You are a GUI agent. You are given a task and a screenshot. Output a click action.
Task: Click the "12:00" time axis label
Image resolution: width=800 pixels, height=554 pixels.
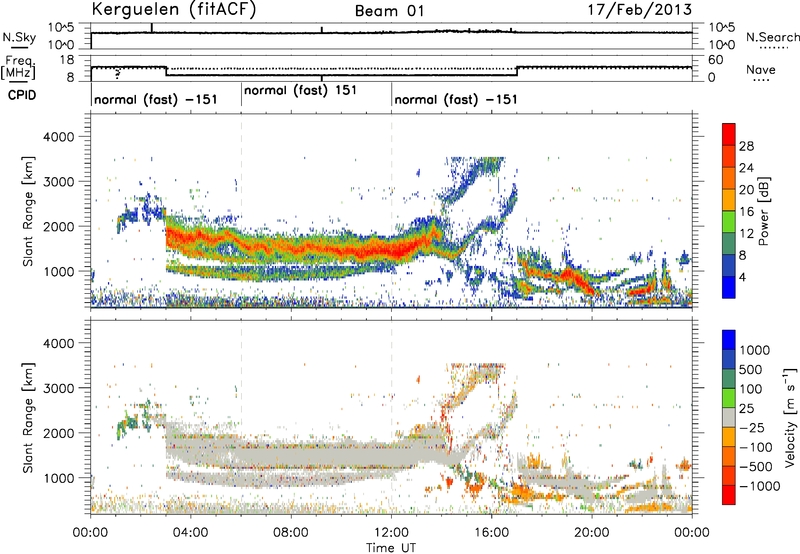click(x=391, y=533)
